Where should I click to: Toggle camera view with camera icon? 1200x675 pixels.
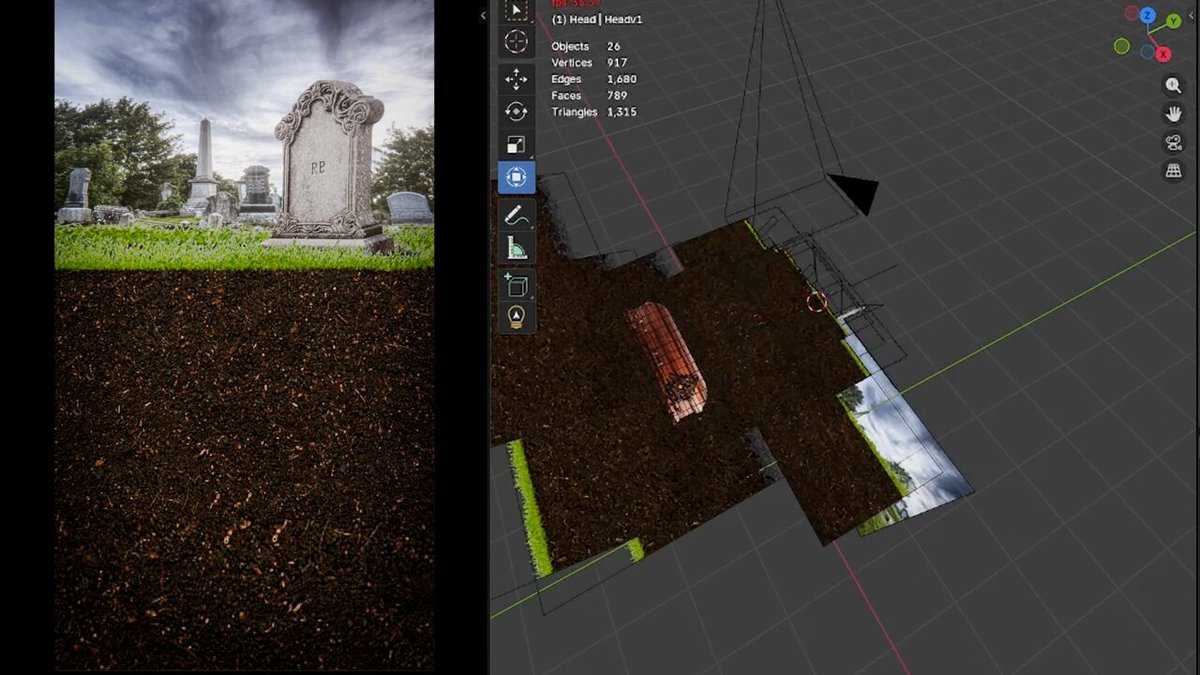pyautogui.click(x=1174, y=142)
